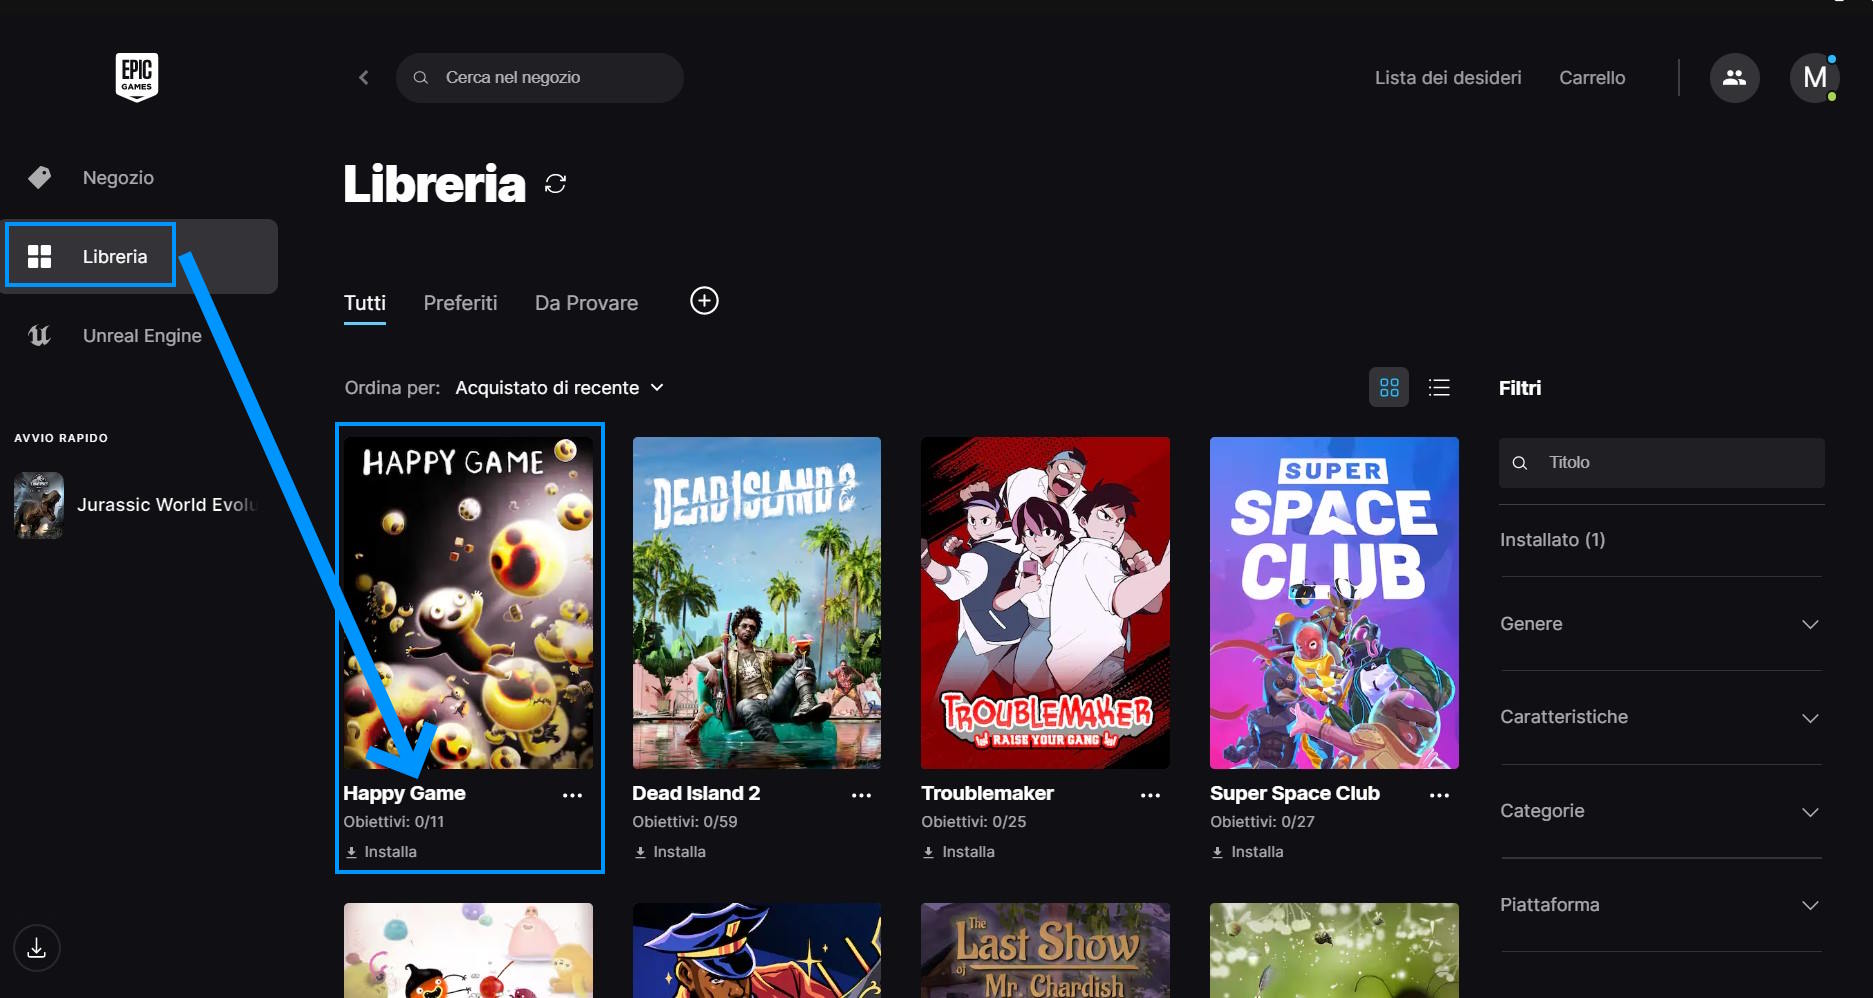The height and width of the screenshot is (998, 1873).
Task: Click the Dead Island 2 title text
Action: click(x=696, y=793)
